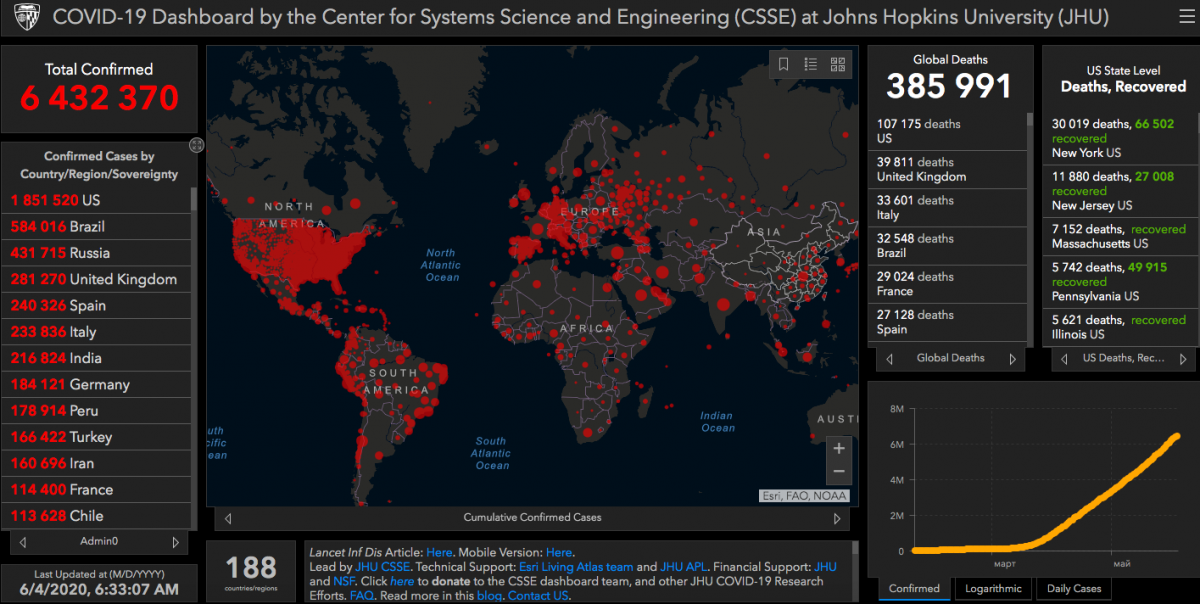Open Esri Living Atlas team link
This screenshot has width=1200, height=604.
tap(576, 567)
